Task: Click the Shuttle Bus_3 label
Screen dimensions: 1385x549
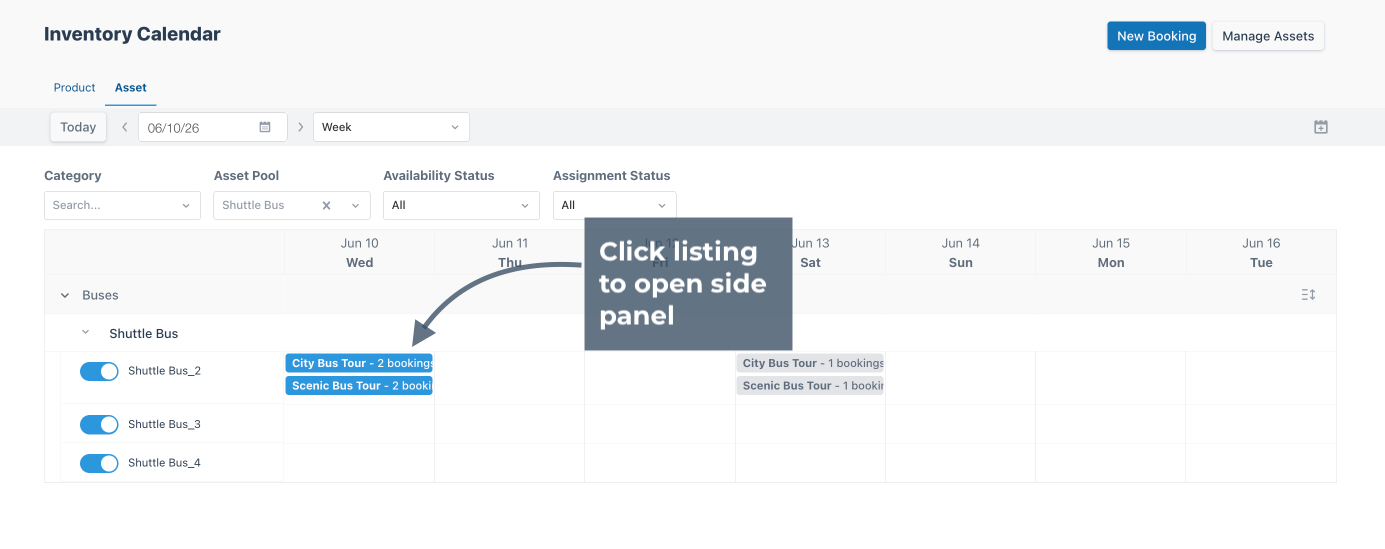Action: pos(164,425)
